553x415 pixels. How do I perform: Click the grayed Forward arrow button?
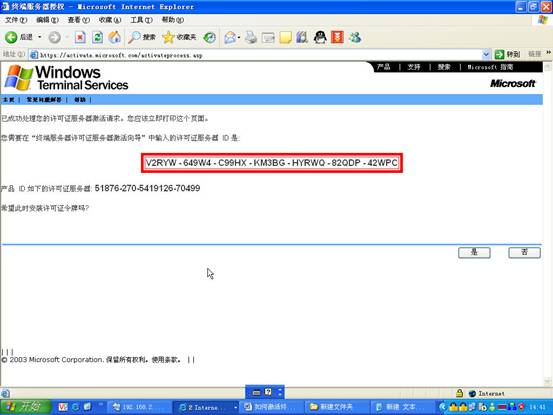pyautogui.click(x=54, y=37)
